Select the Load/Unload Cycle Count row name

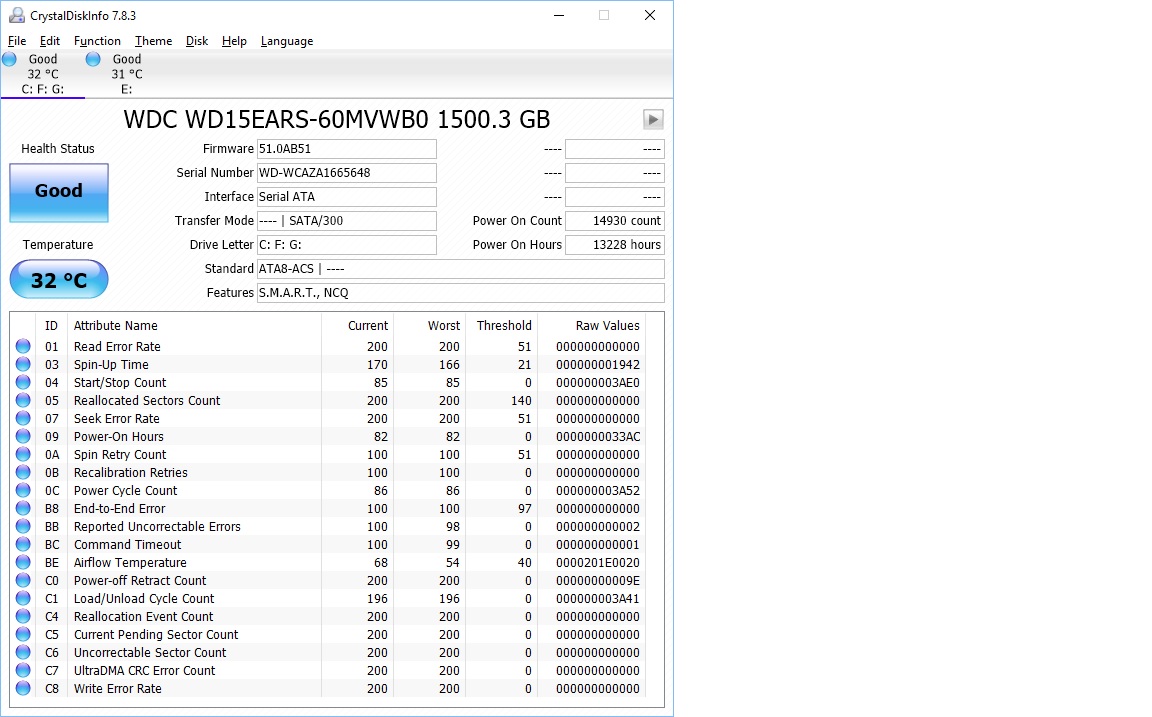point(144,599)
